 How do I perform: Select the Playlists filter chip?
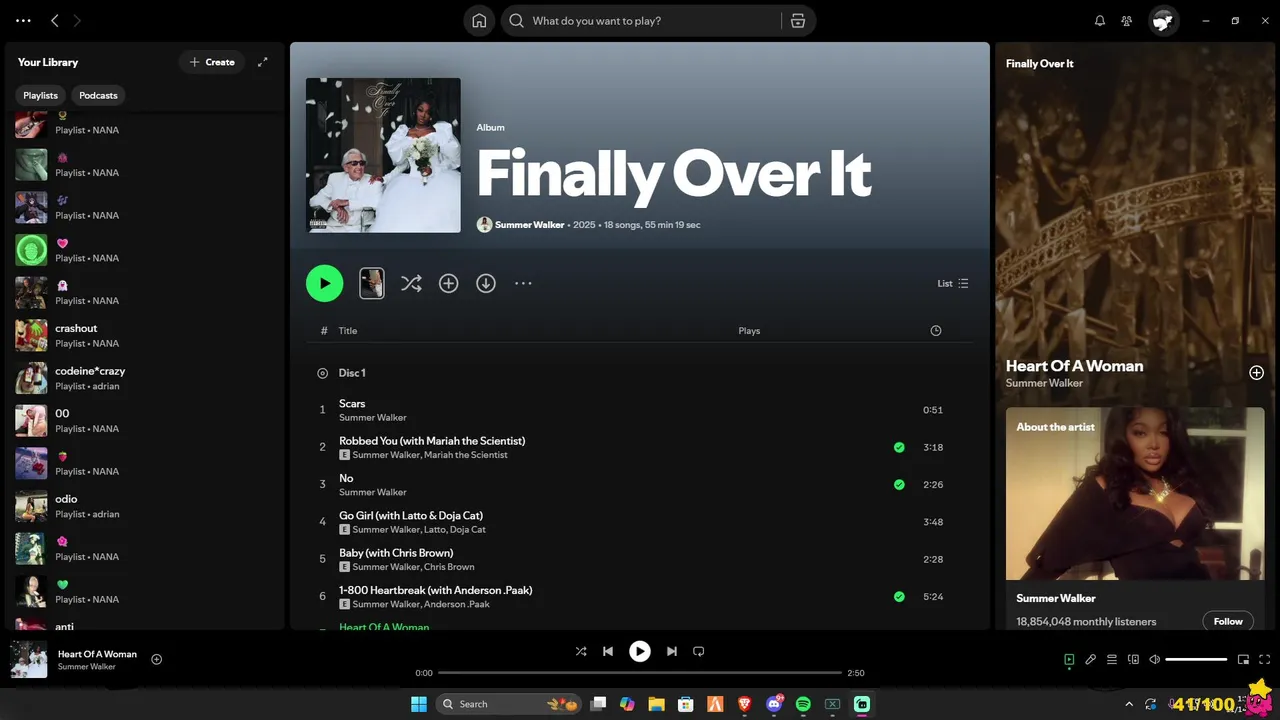[x=41, y=95]
